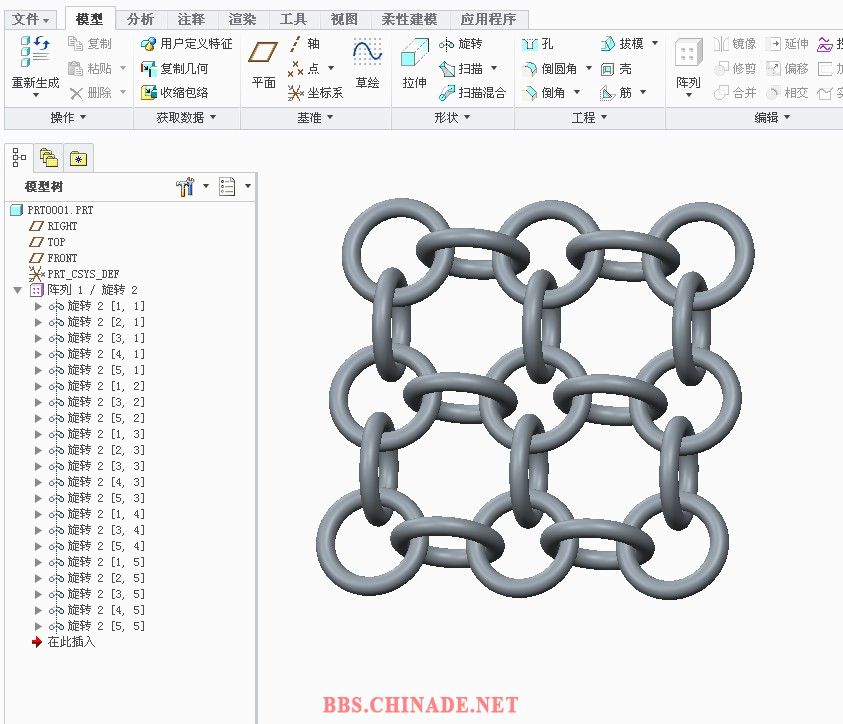The height and width of the screenshot is (724, 843).
Task: Click the 倒圆角 round tool
Action: [x=549, y=68]
